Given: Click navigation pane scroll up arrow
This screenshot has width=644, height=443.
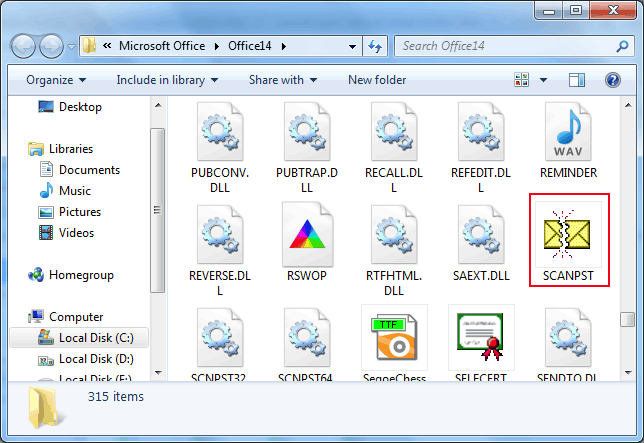Looking at the screenshot, I should tap(158, 106).
